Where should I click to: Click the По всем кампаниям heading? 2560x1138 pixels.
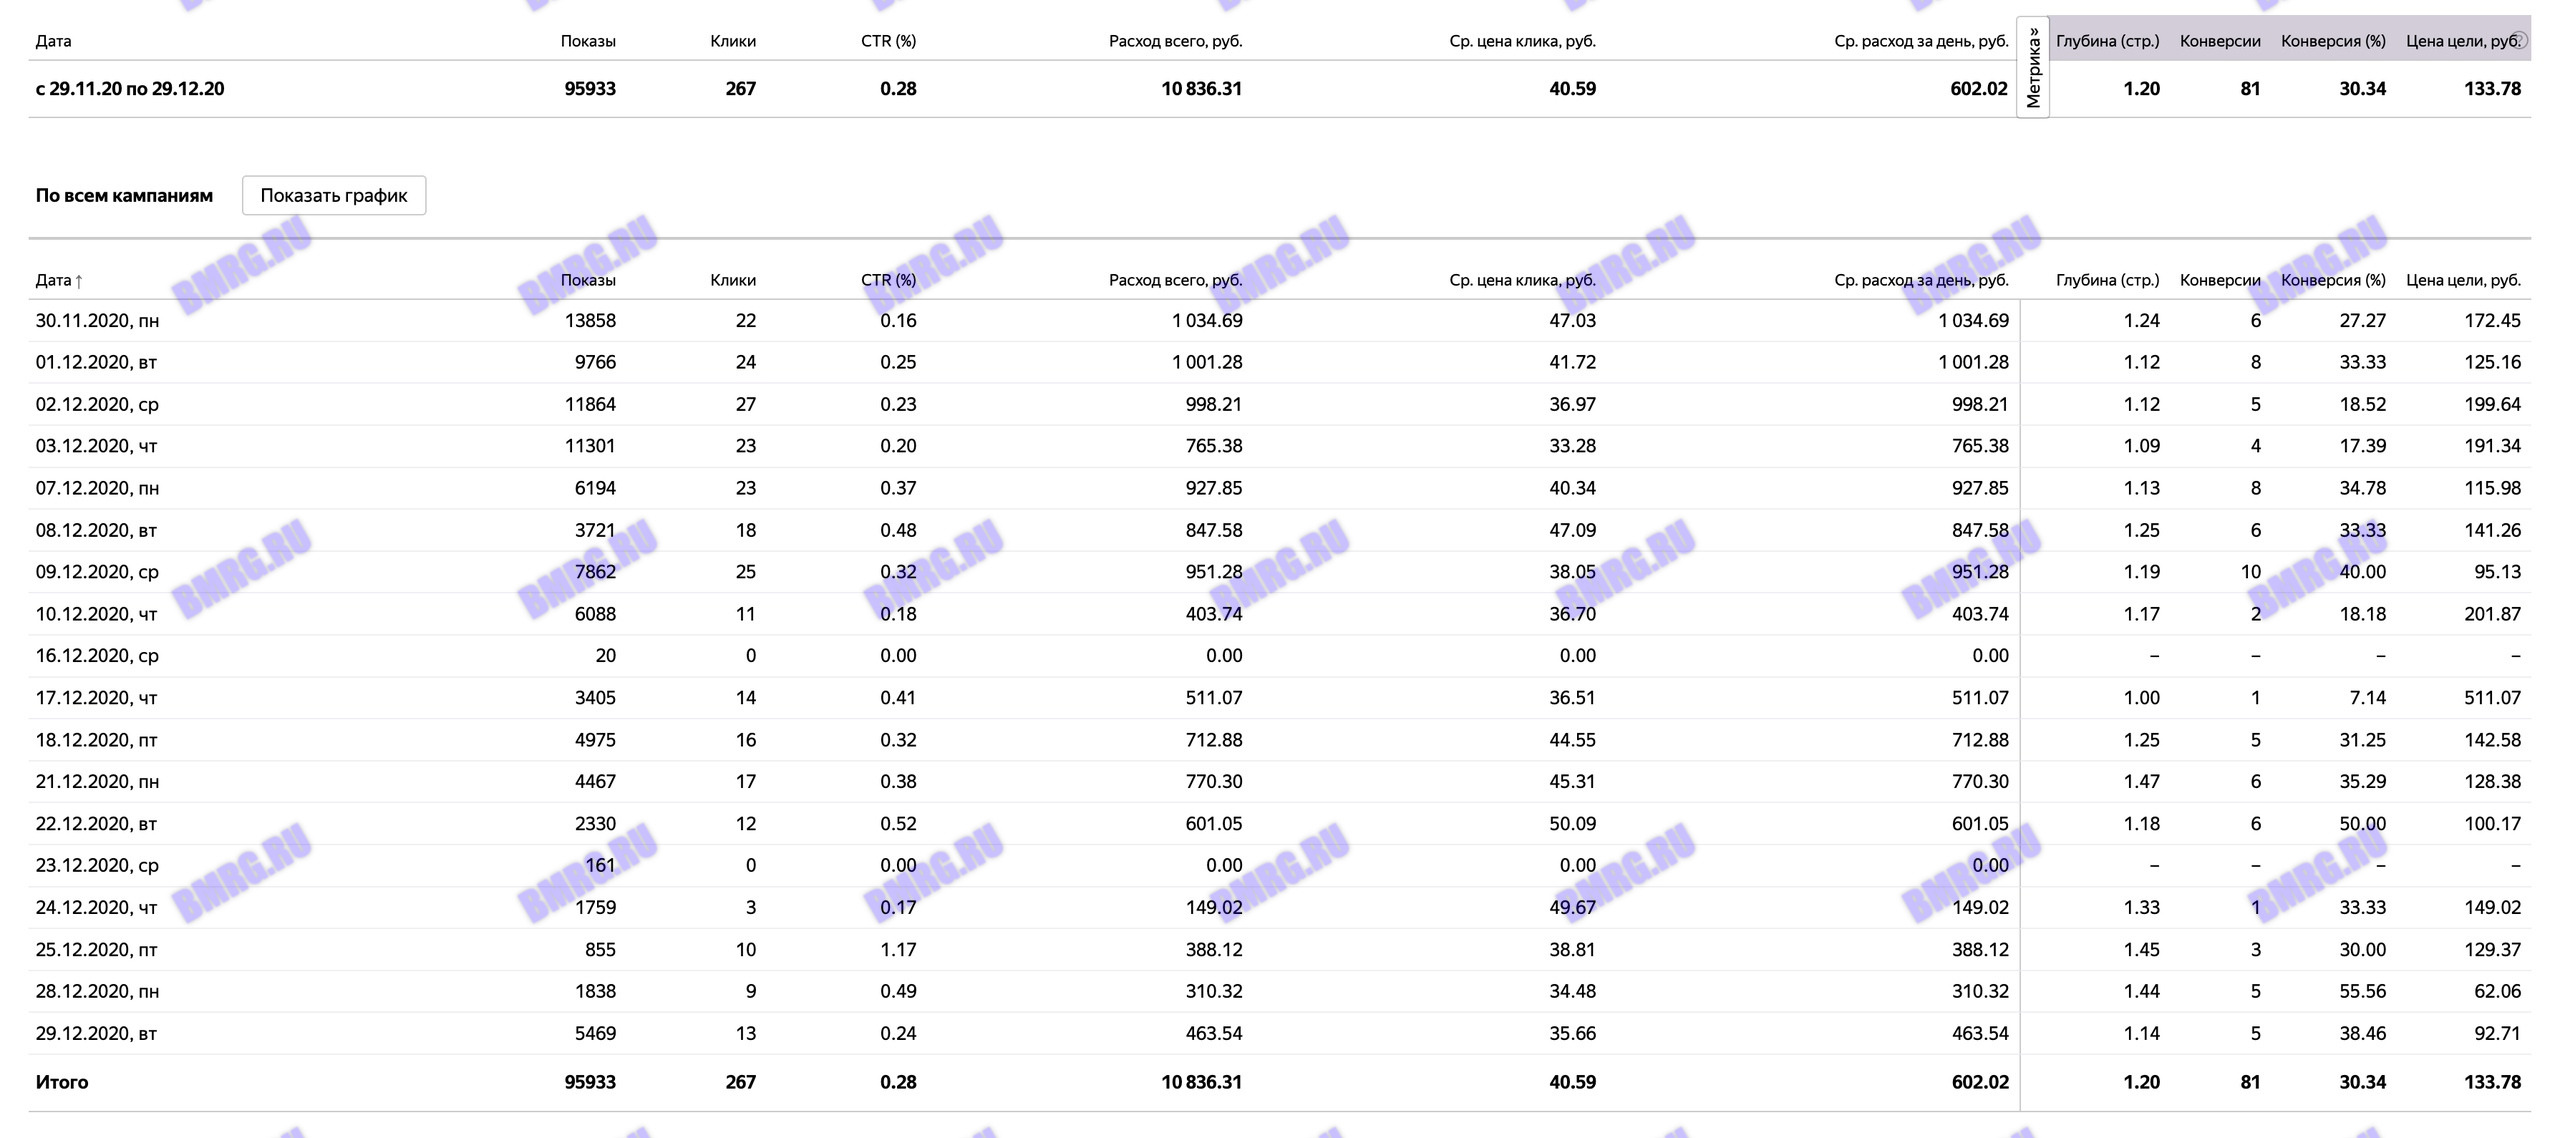tap(124, 195)
